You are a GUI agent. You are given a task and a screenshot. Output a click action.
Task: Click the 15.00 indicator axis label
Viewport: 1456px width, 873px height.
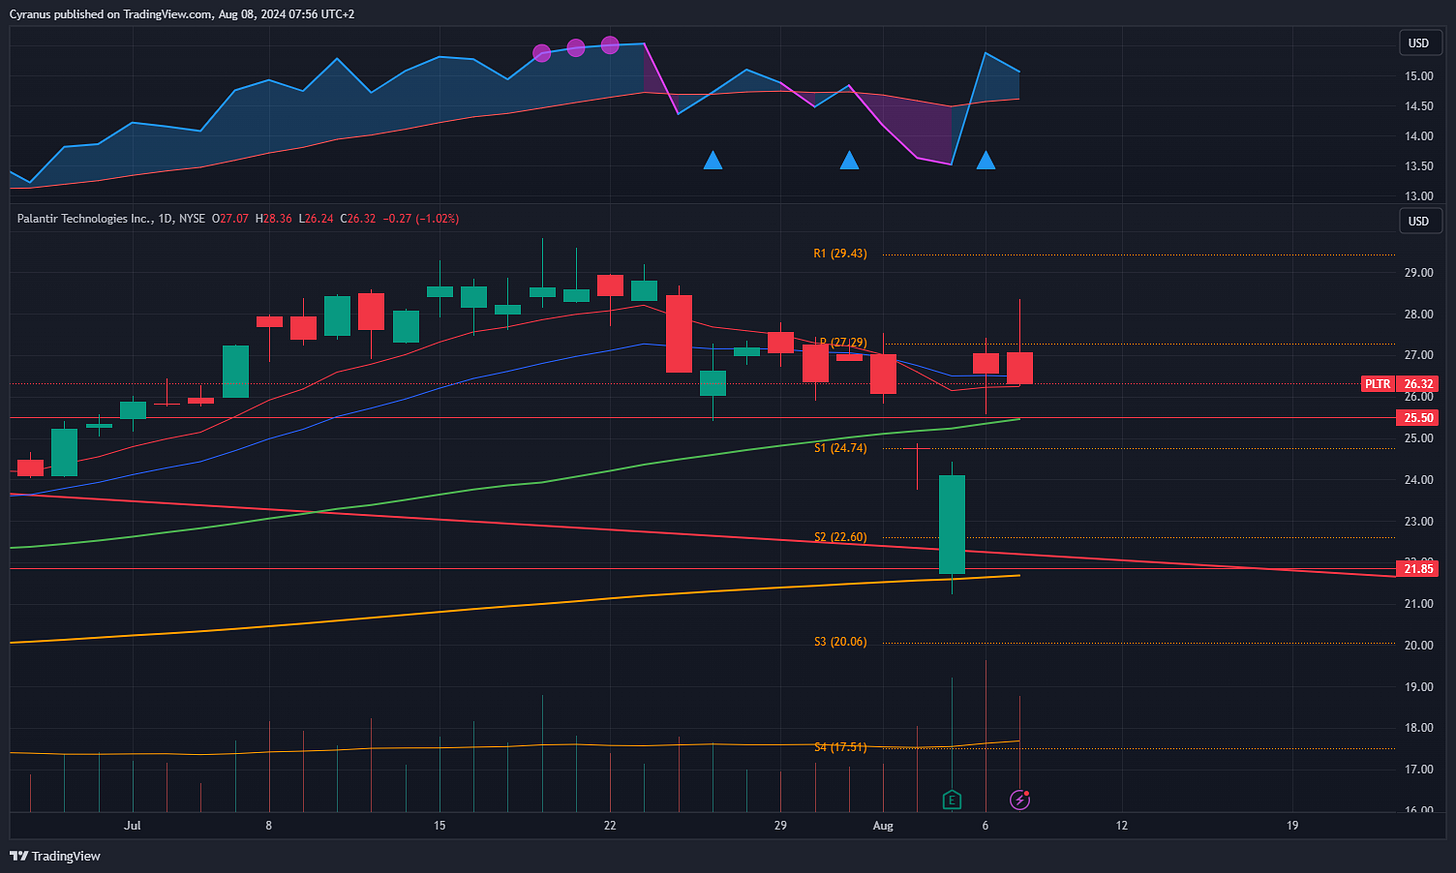pyautogui.click(x=1419, y=76)
